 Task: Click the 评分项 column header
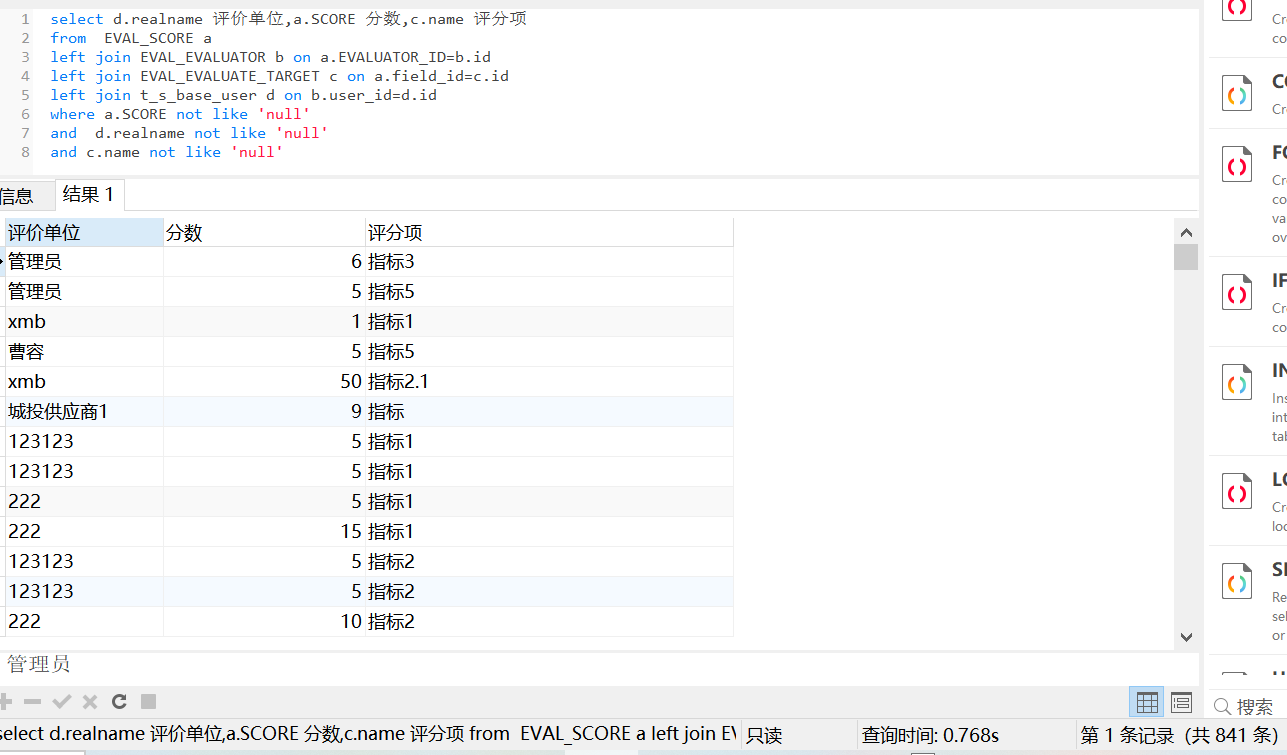(549, 233)
